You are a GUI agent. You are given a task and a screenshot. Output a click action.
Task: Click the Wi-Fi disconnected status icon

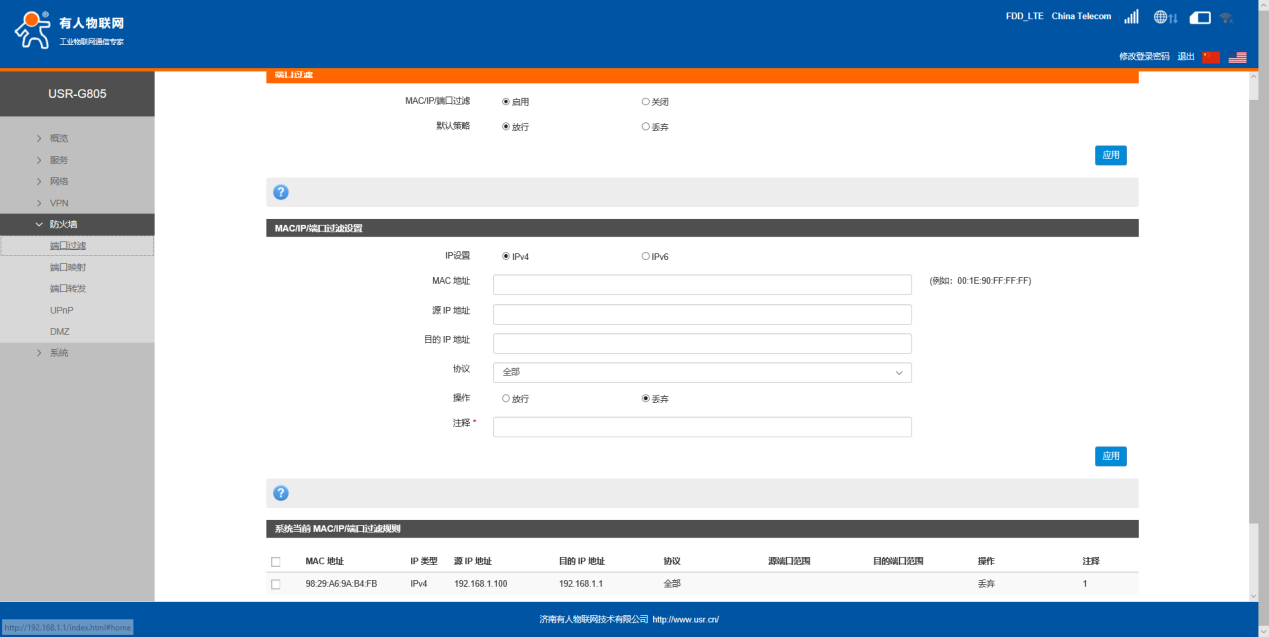[x=1226, y=17]
